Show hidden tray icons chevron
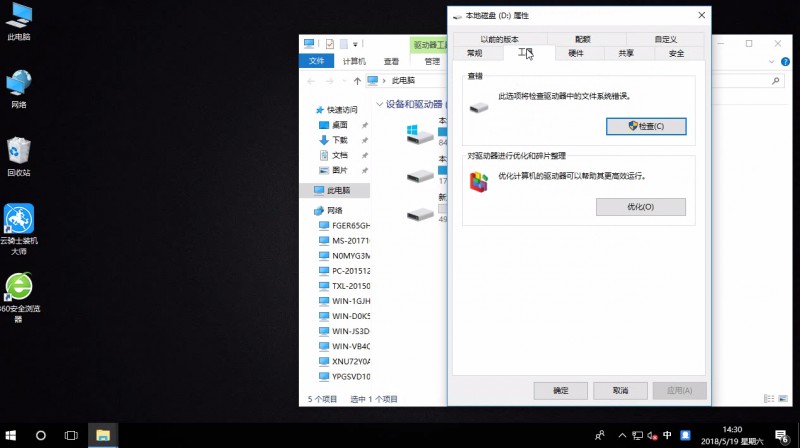 [622, 435]
